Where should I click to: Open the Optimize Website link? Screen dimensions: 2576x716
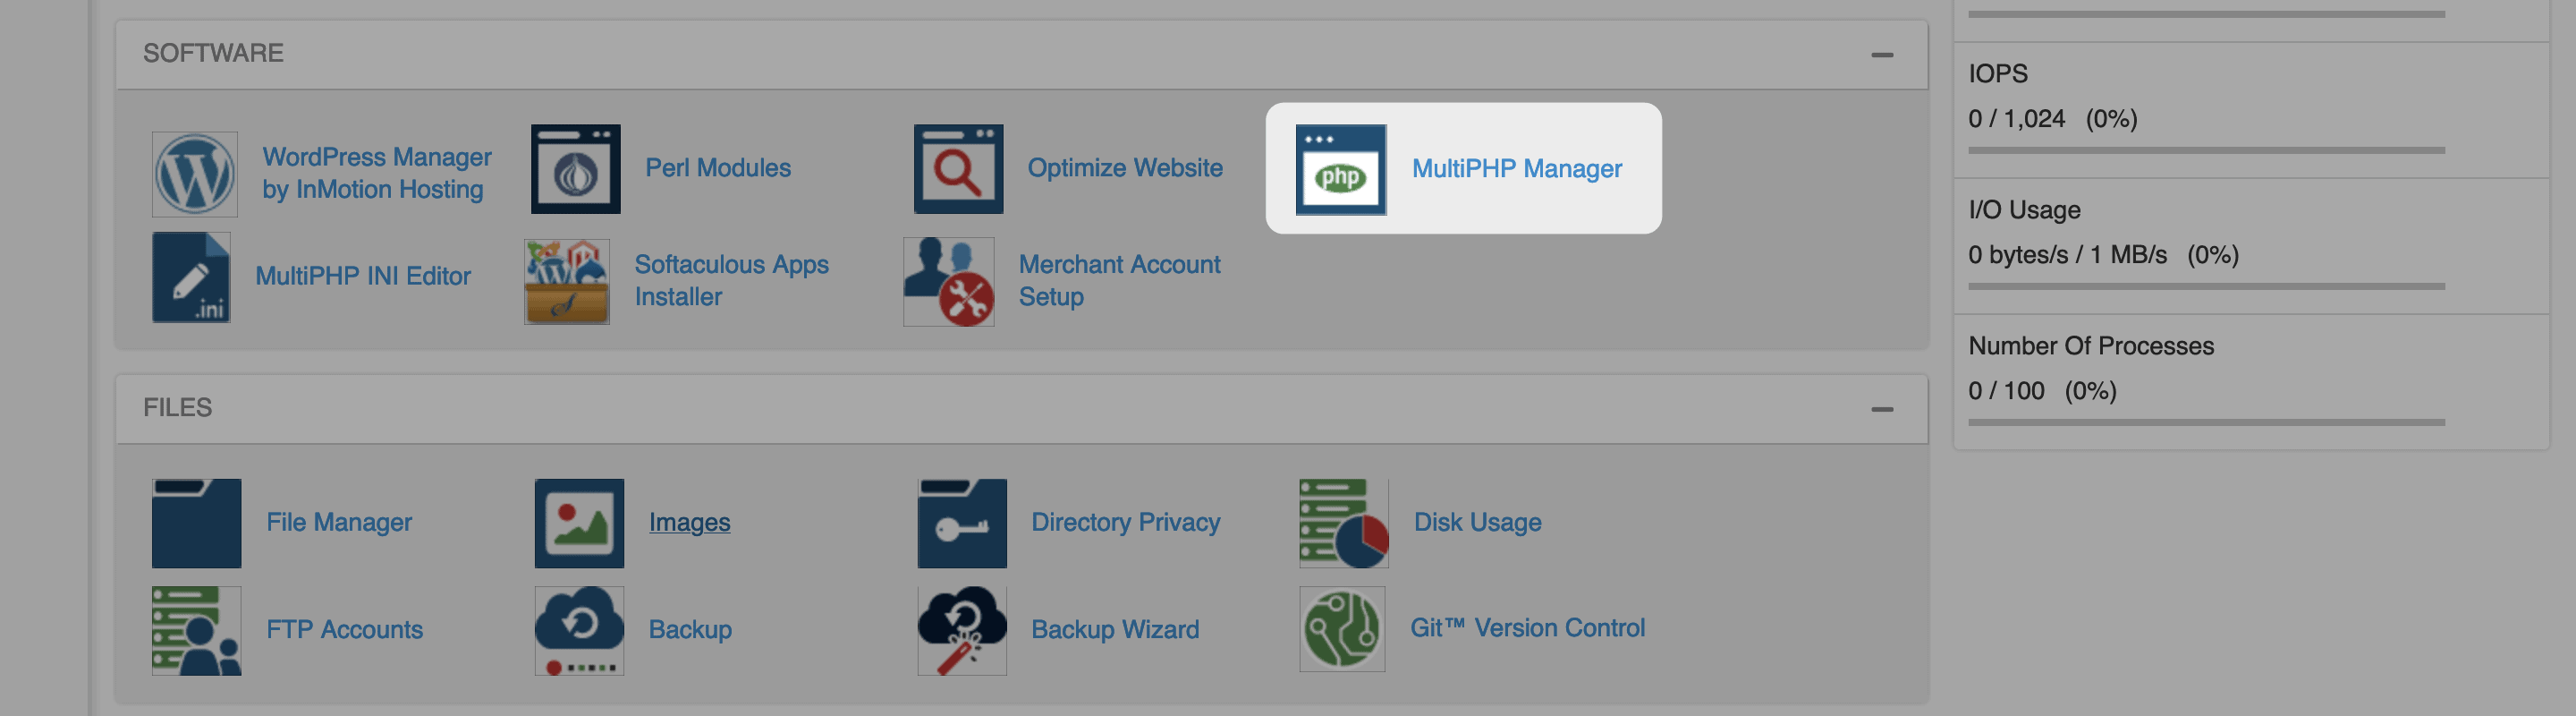click(x=1125, y=168)
